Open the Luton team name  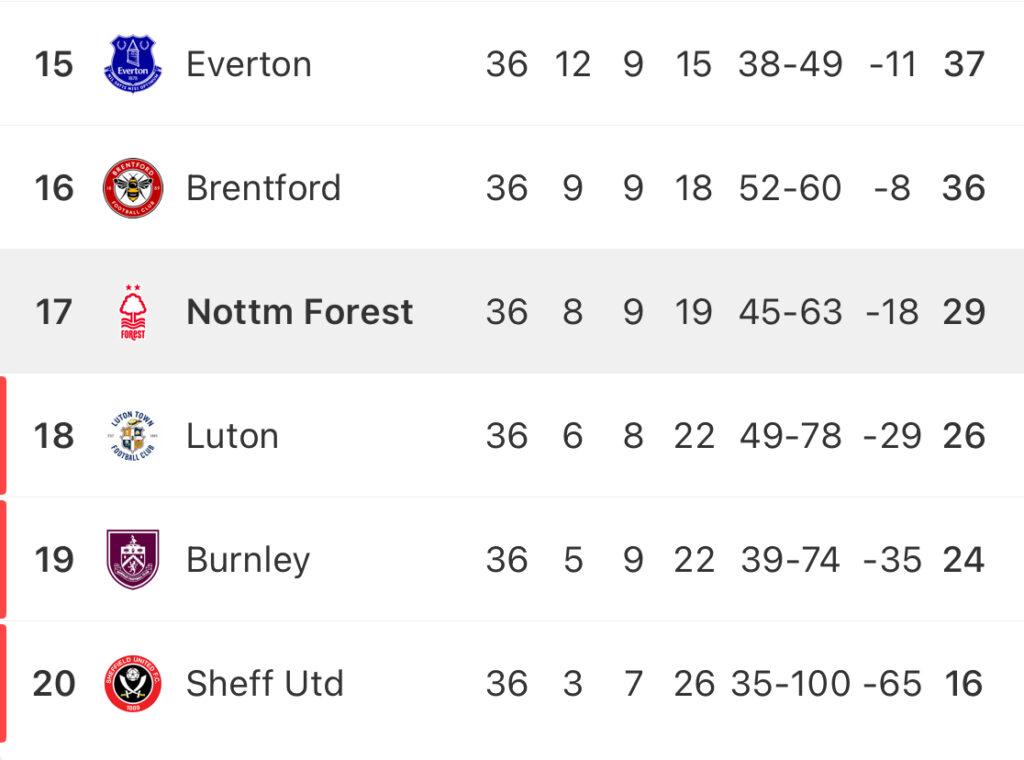tap(232, 435)
